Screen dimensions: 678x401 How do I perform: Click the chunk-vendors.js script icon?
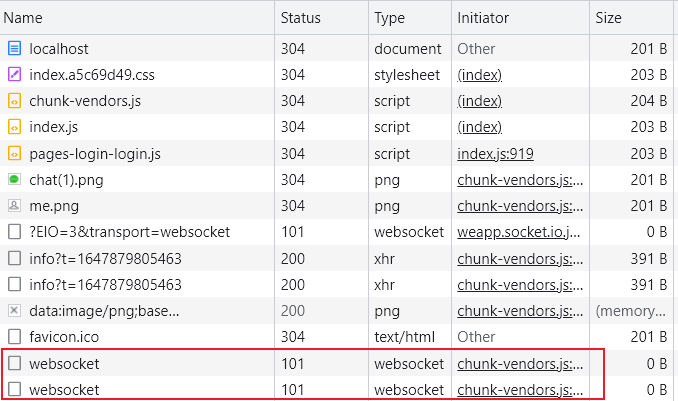click(14, 101)
